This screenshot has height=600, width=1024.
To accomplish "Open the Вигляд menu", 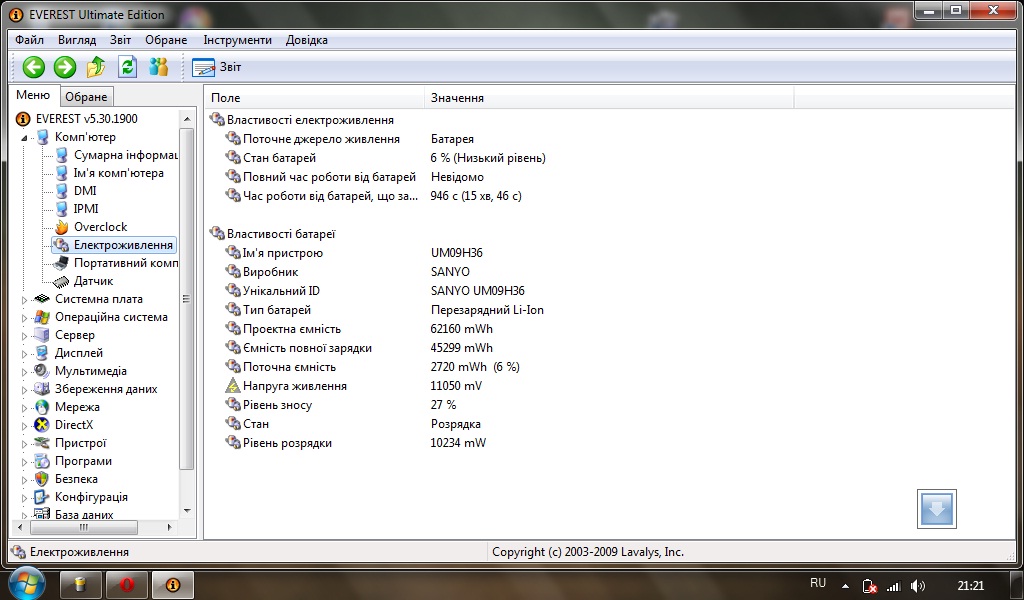I will (x=77, y=40).
